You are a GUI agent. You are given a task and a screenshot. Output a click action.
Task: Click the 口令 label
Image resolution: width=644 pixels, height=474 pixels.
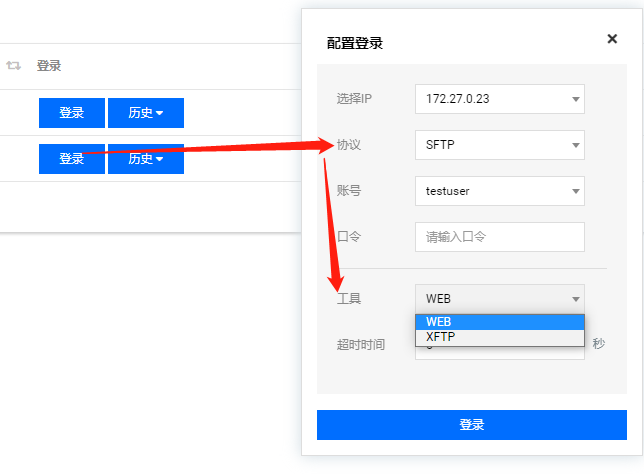[349, 237]
